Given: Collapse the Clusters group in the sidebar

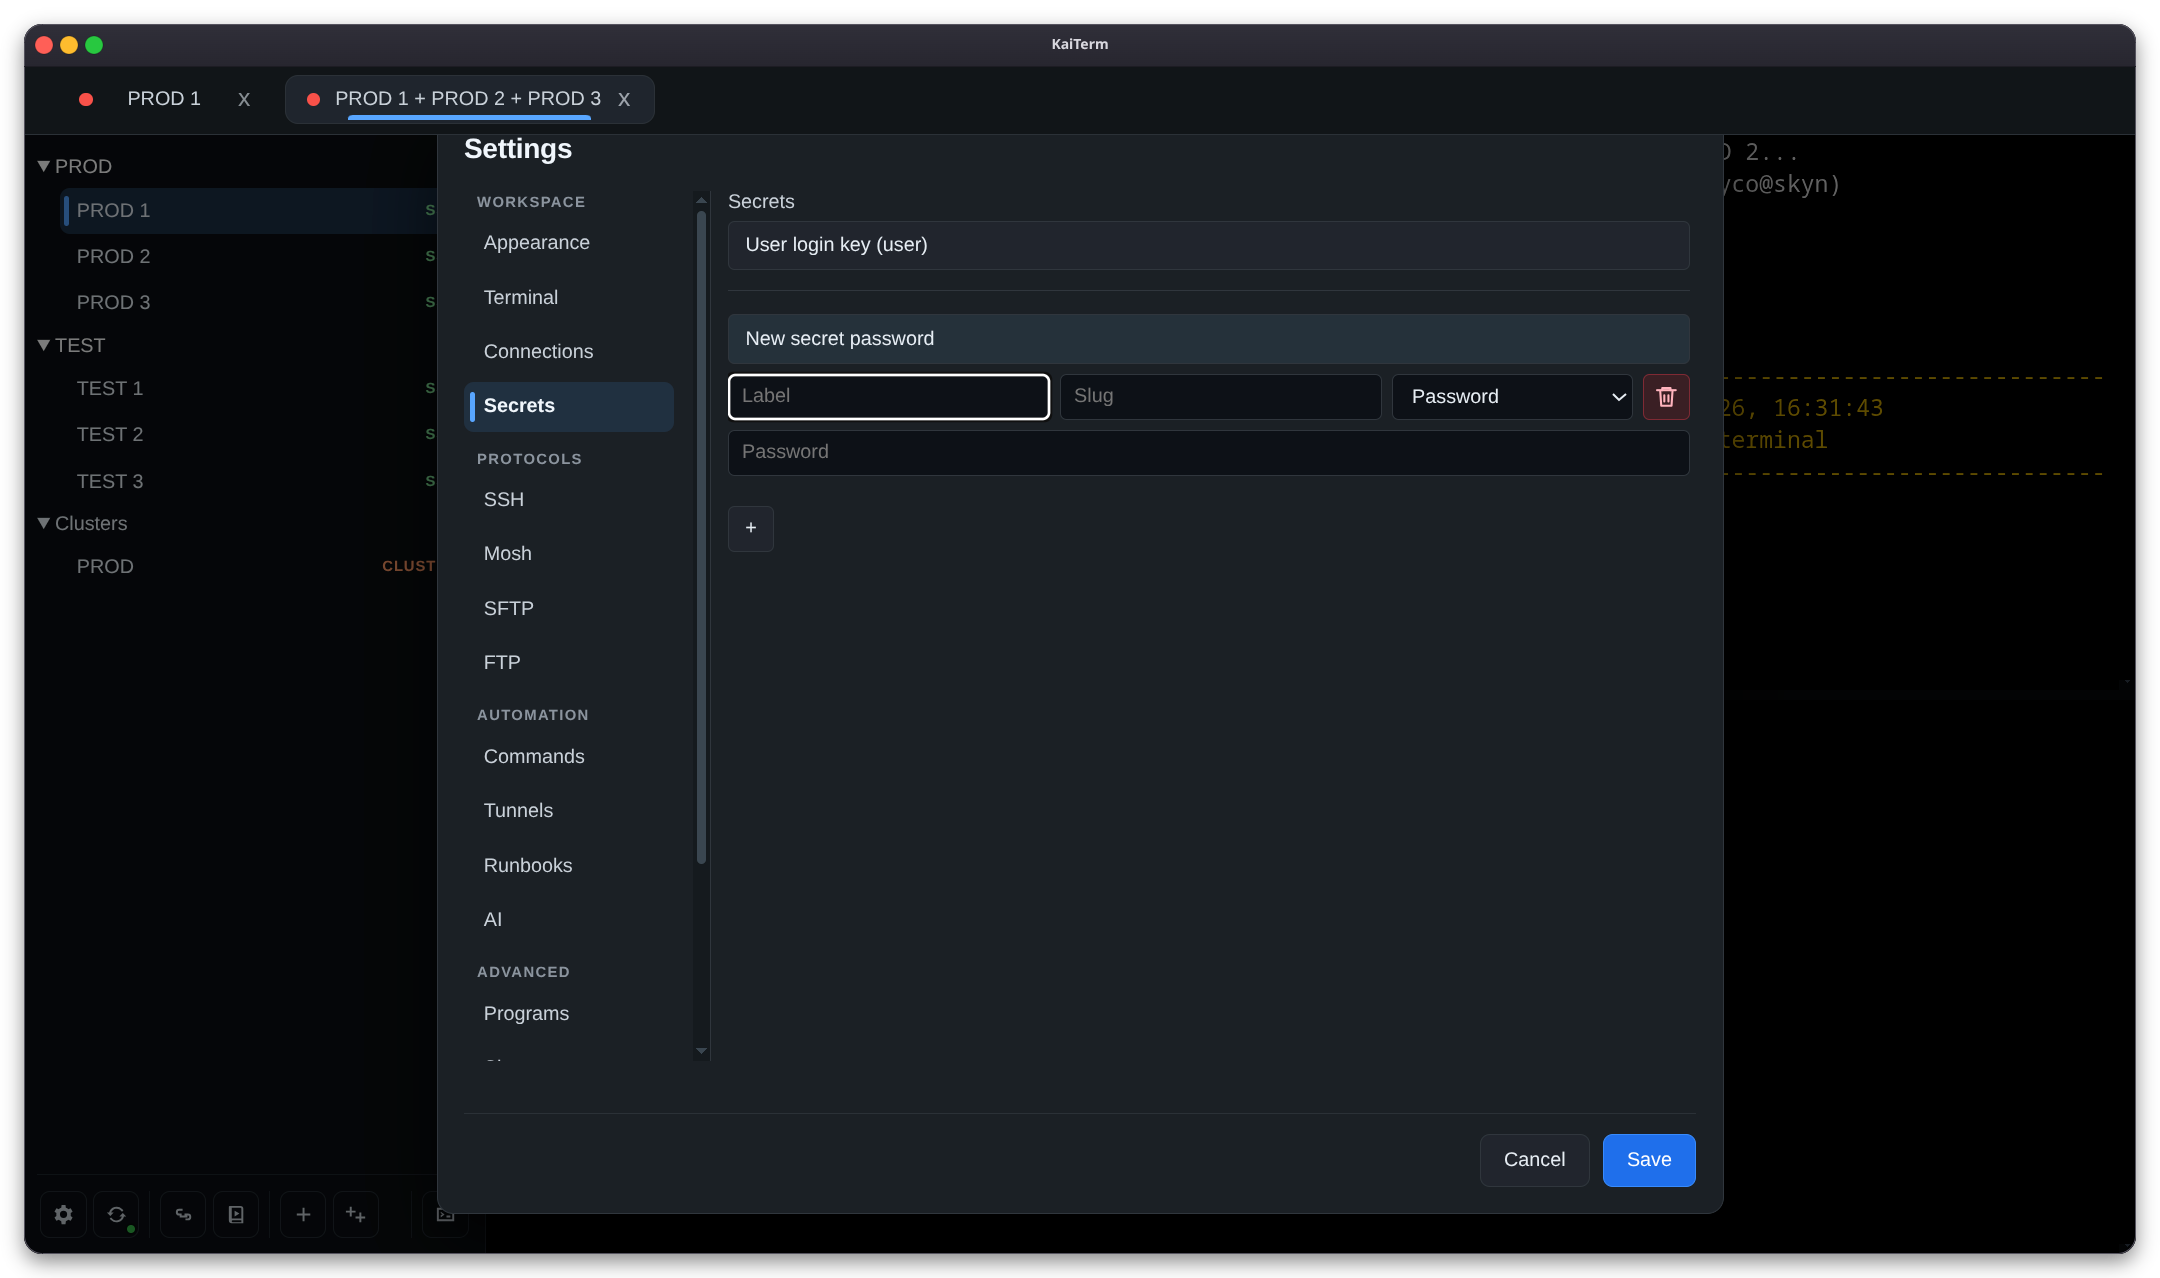Looking at the screenshot, I should [x=44, y=523].
